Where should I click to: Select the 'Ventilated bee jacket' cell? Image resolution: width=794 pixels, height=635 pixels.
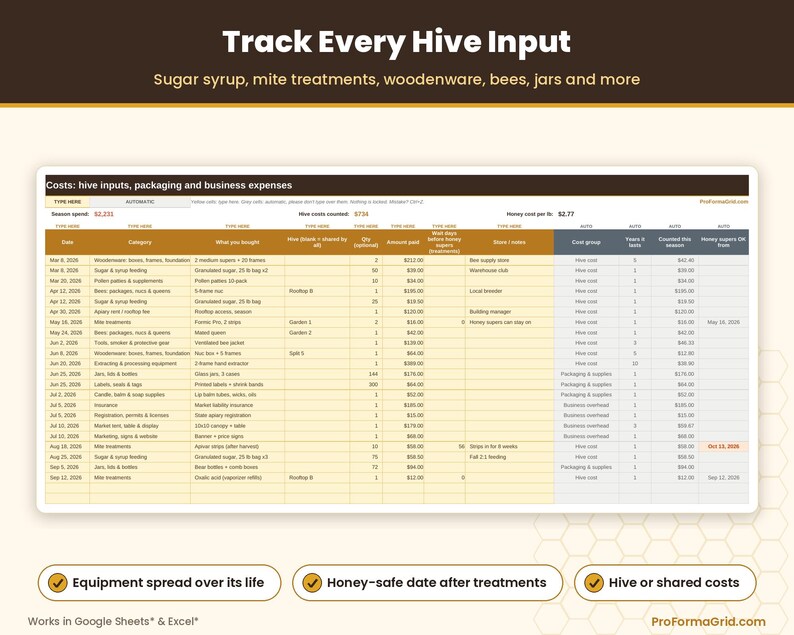[x=237, y=343]
